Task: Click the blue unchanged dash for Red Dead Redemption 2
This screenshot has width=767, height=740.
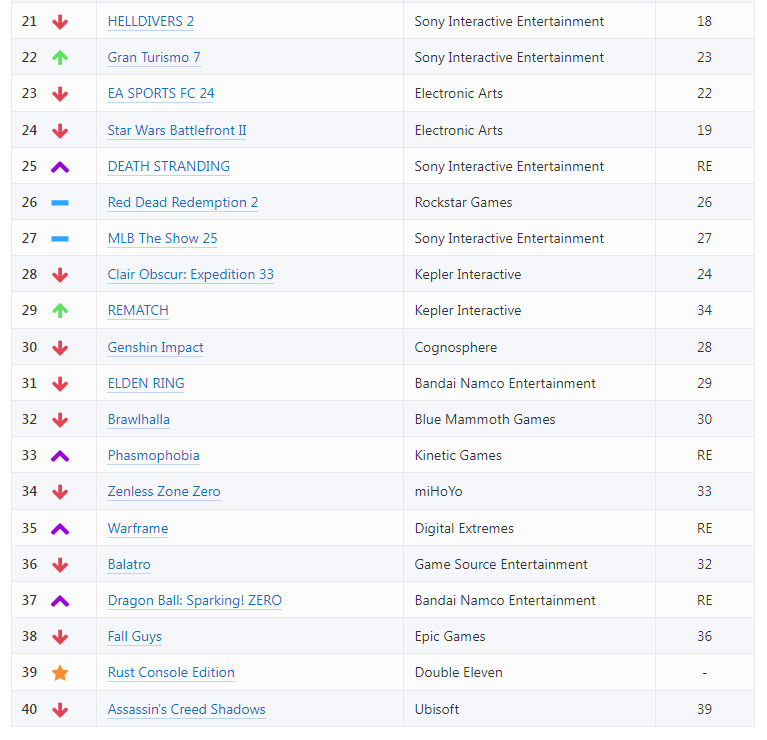Action: pyautogui.click(x=60, y=203)
